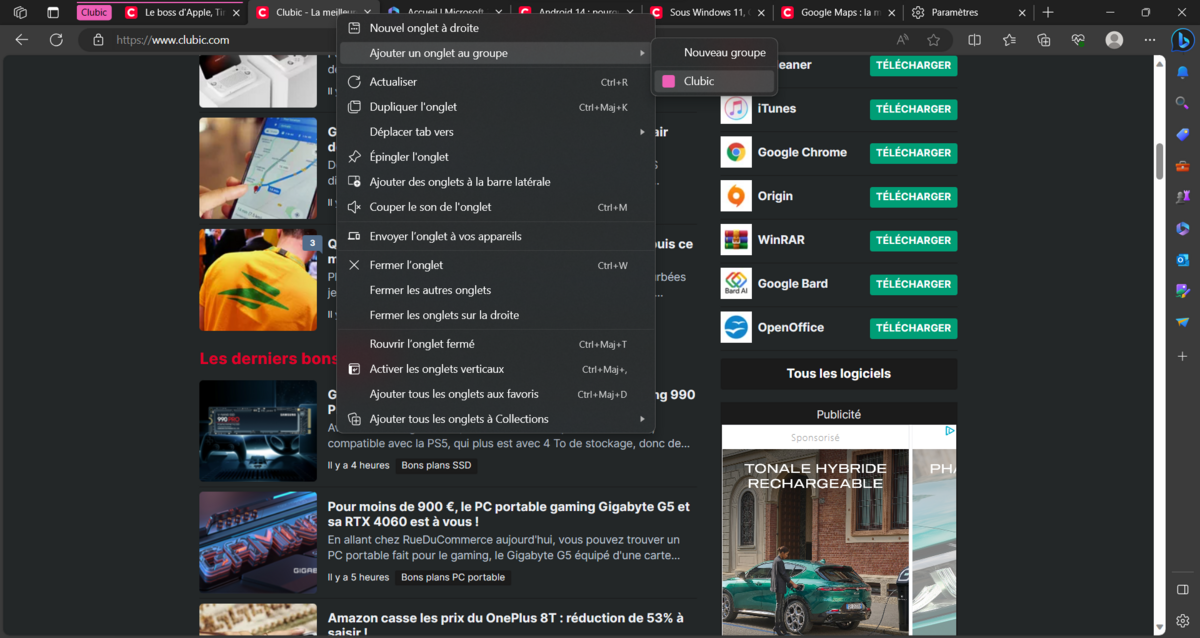Image resolution: width=1200 pixels, height=638 pixels.
Task: Add a new app to the sidebar
Action: pos(1182,356)
